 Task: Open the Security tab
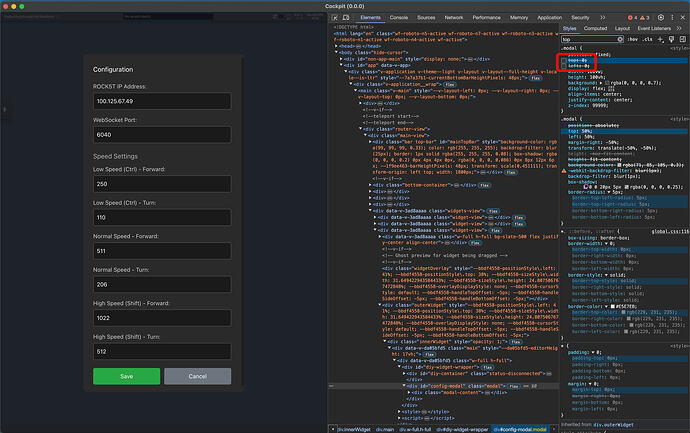[580, 18]
